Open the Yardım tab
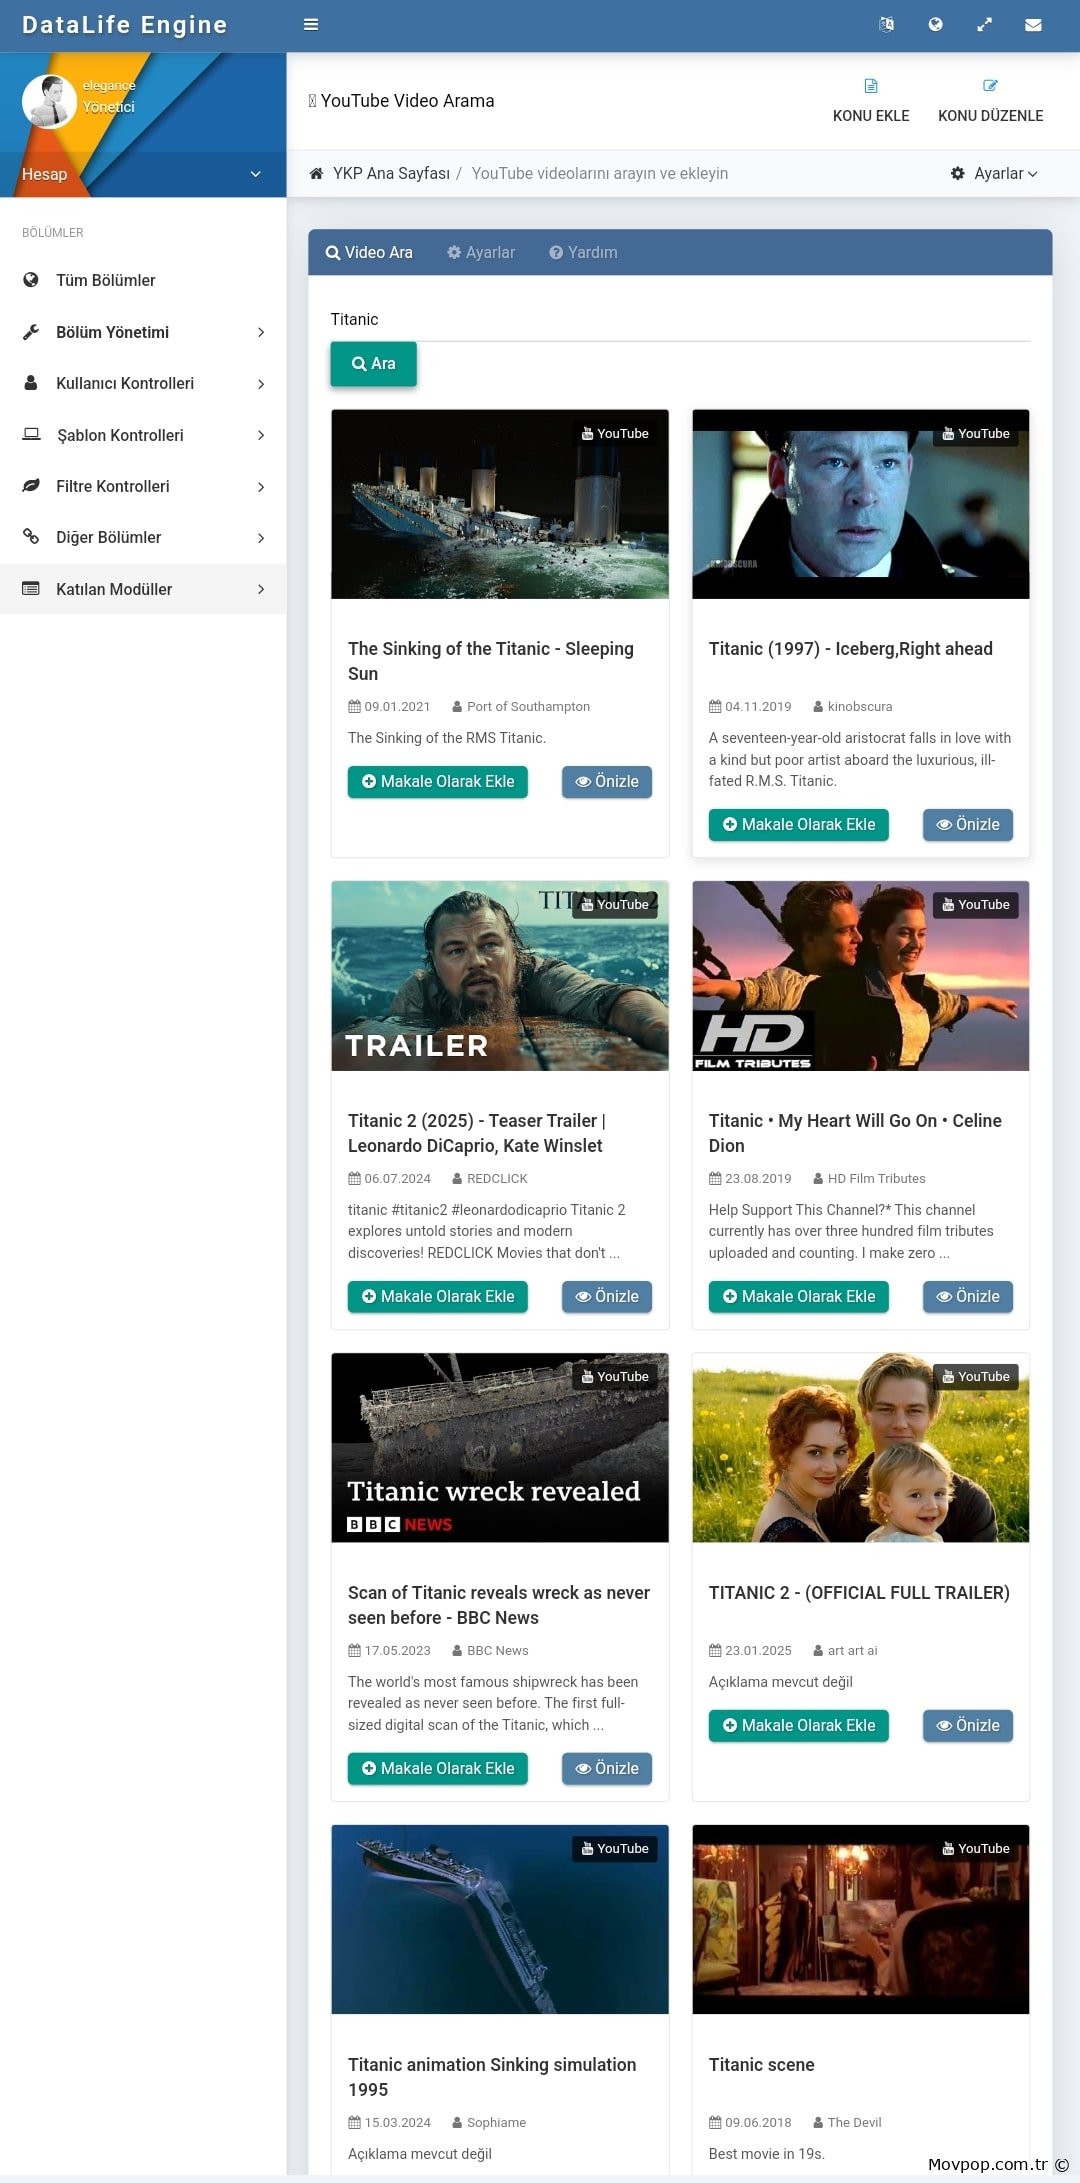This screenshot has width=1080, height=2183. pos(583,252)
